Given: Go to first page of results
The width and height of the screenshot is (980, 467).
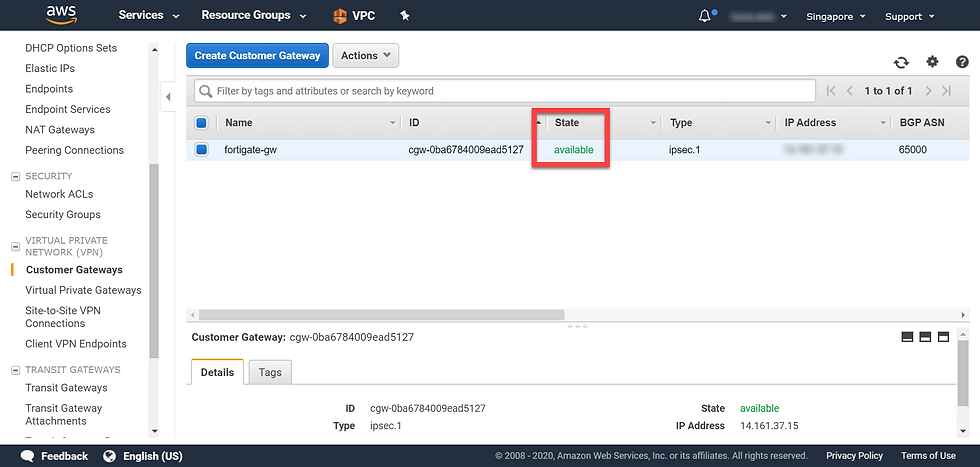Looking at the screenshot, I should pos(831,91).
